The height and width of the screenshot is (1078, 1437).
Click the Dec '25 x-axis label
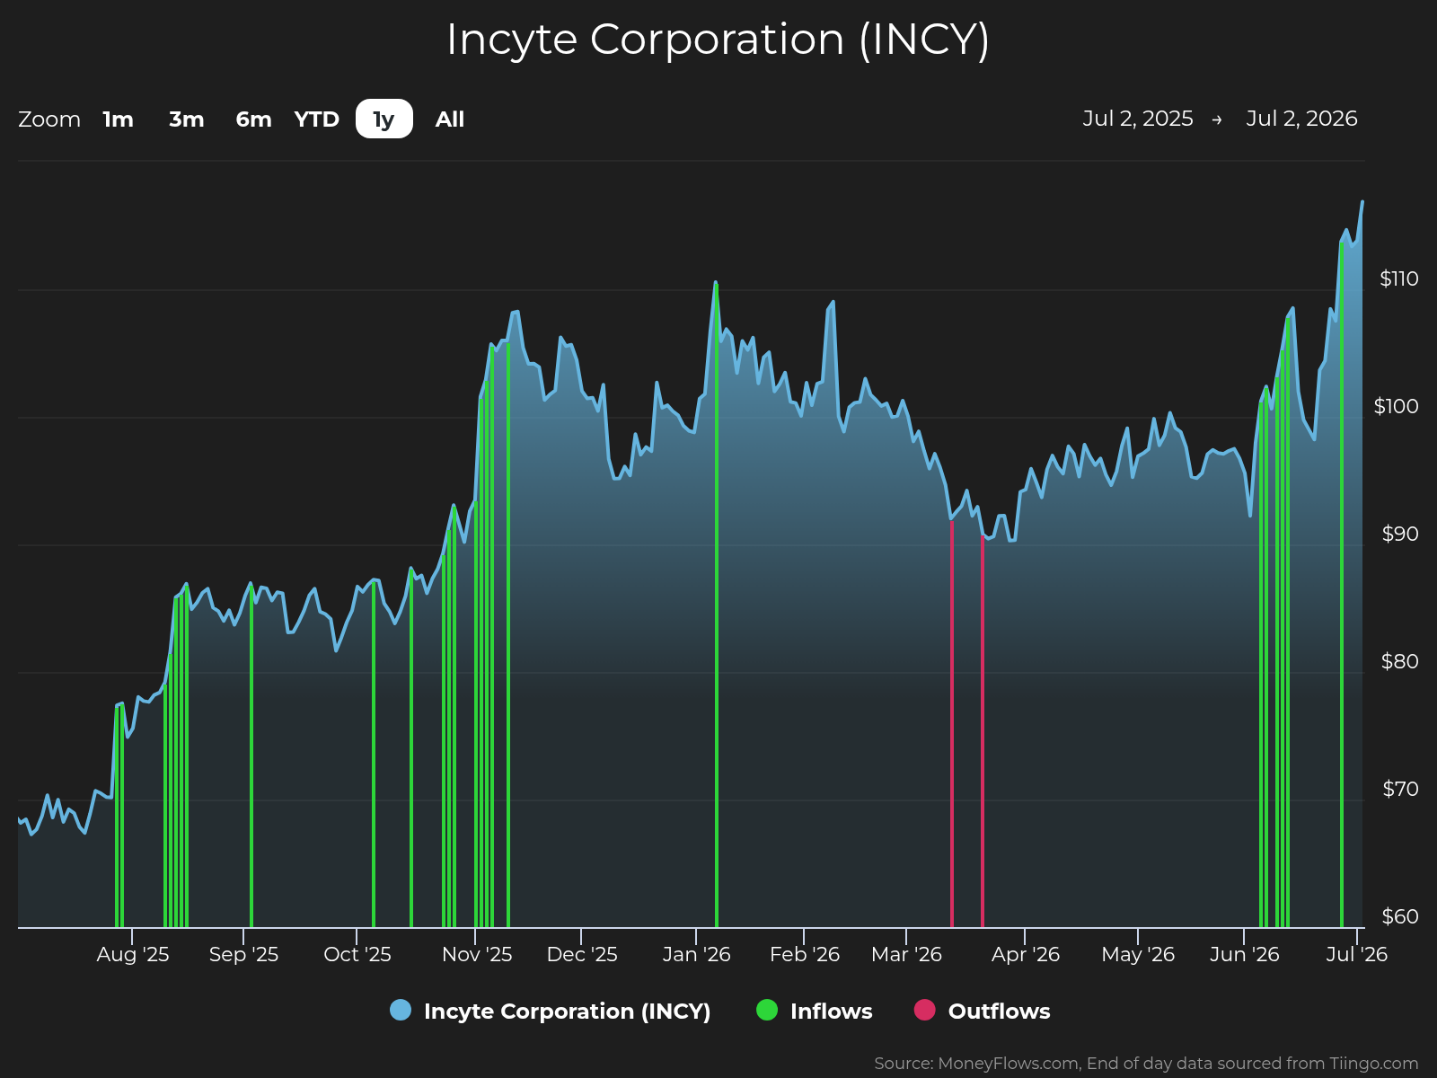click(582, 954)
